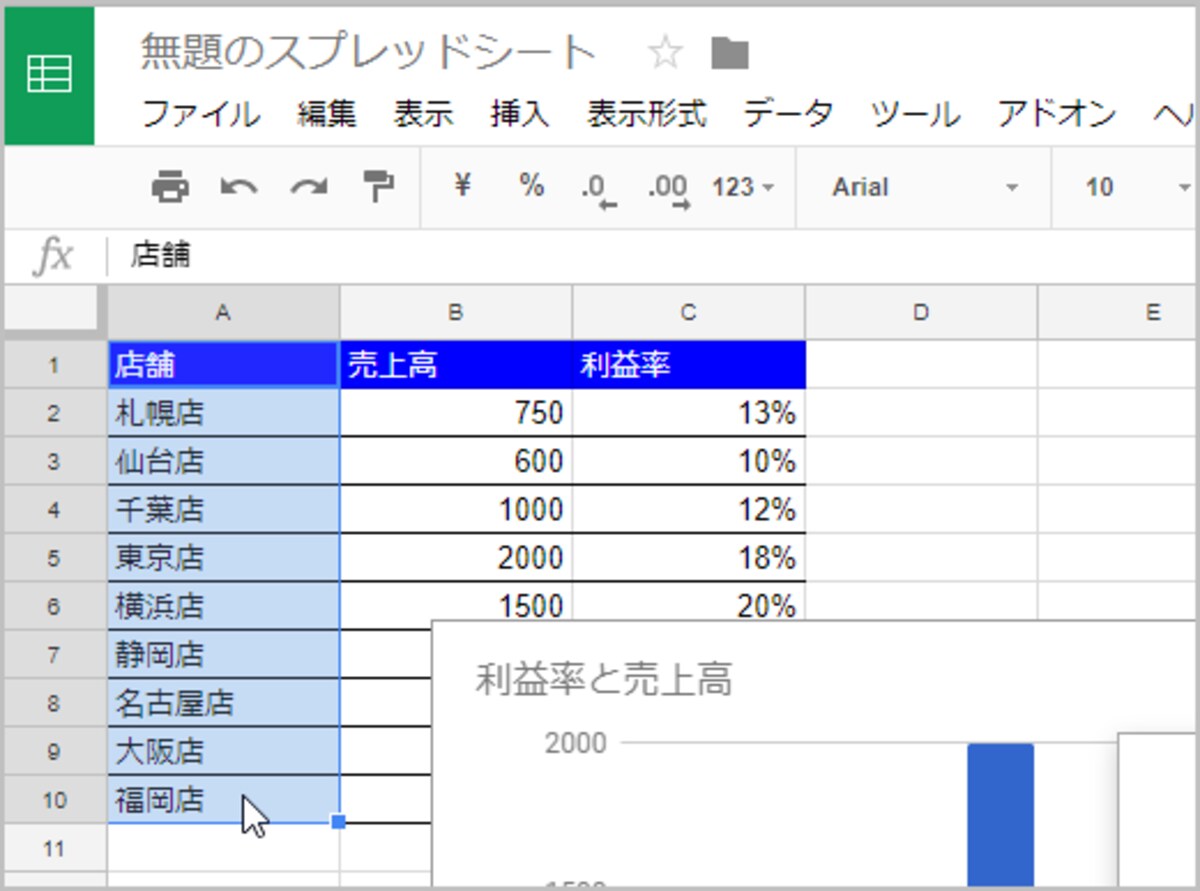Viewport: 1200px width, 891px height.
Task: Select the Paint format roller icon
Action: tap(377, 187)
